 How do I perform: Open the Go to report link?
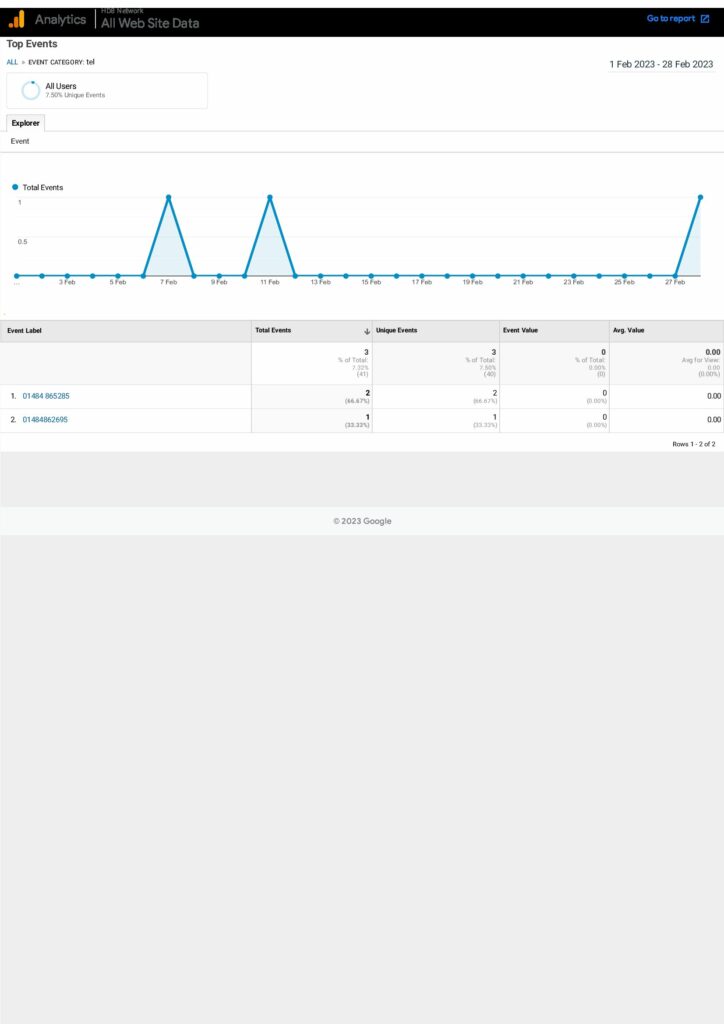point(670,19)
